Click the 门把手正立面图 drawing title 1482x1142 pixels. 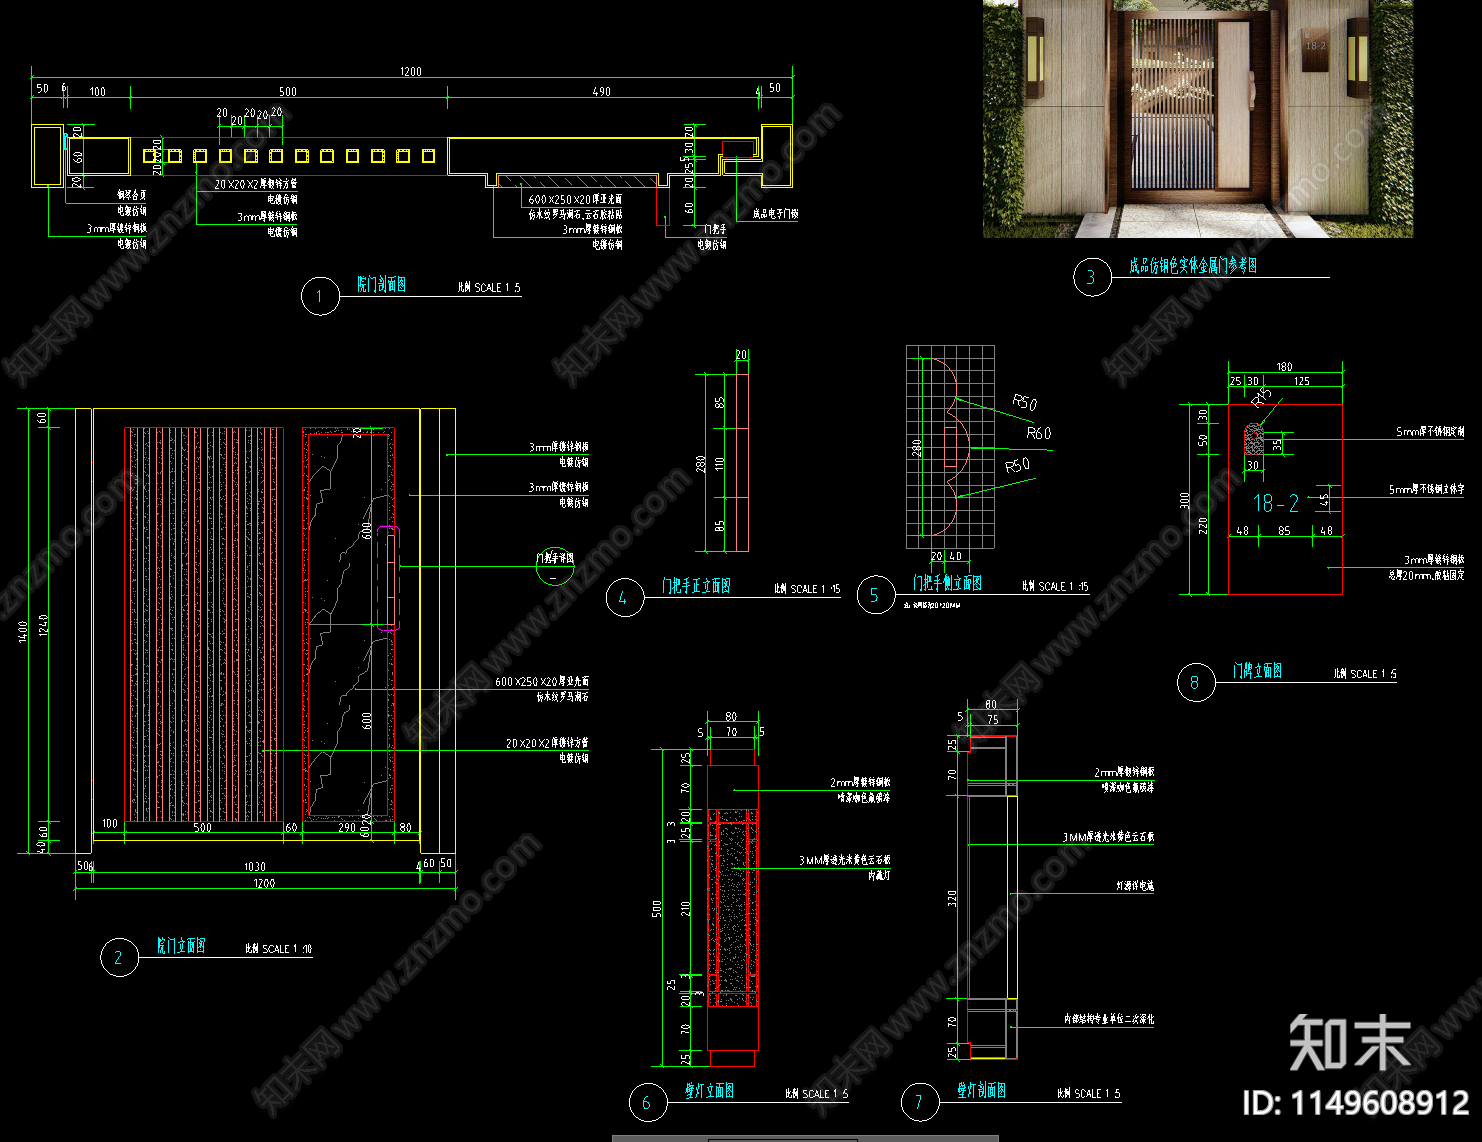coord(696,586)
